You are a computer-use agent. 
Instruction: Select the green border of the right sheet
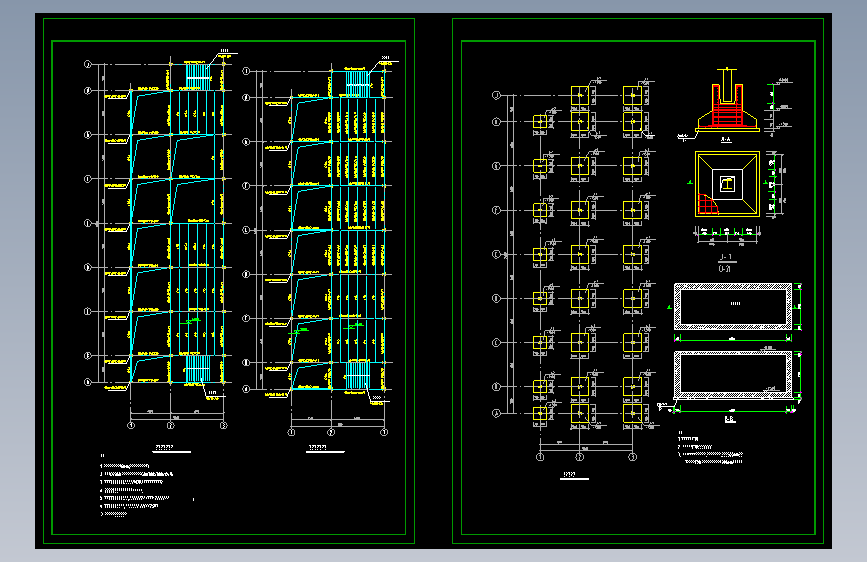[638, 281]
